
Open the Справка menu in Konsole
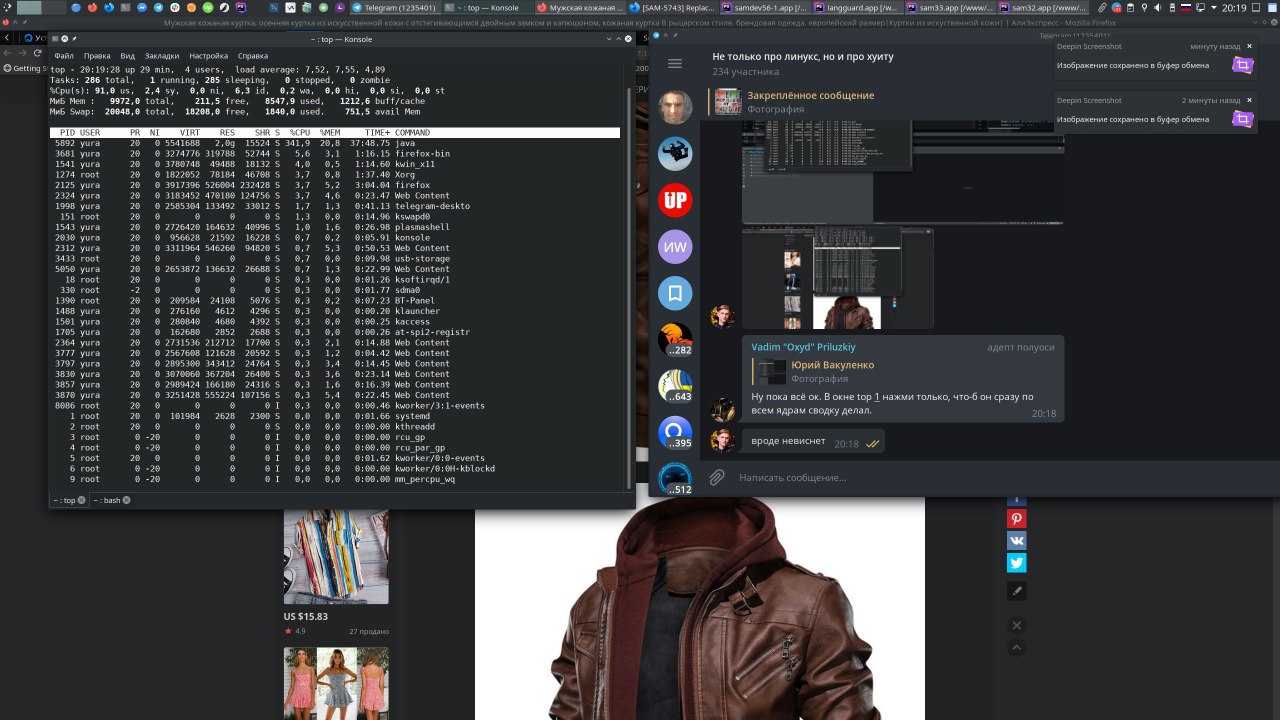[x=253, y=56]
